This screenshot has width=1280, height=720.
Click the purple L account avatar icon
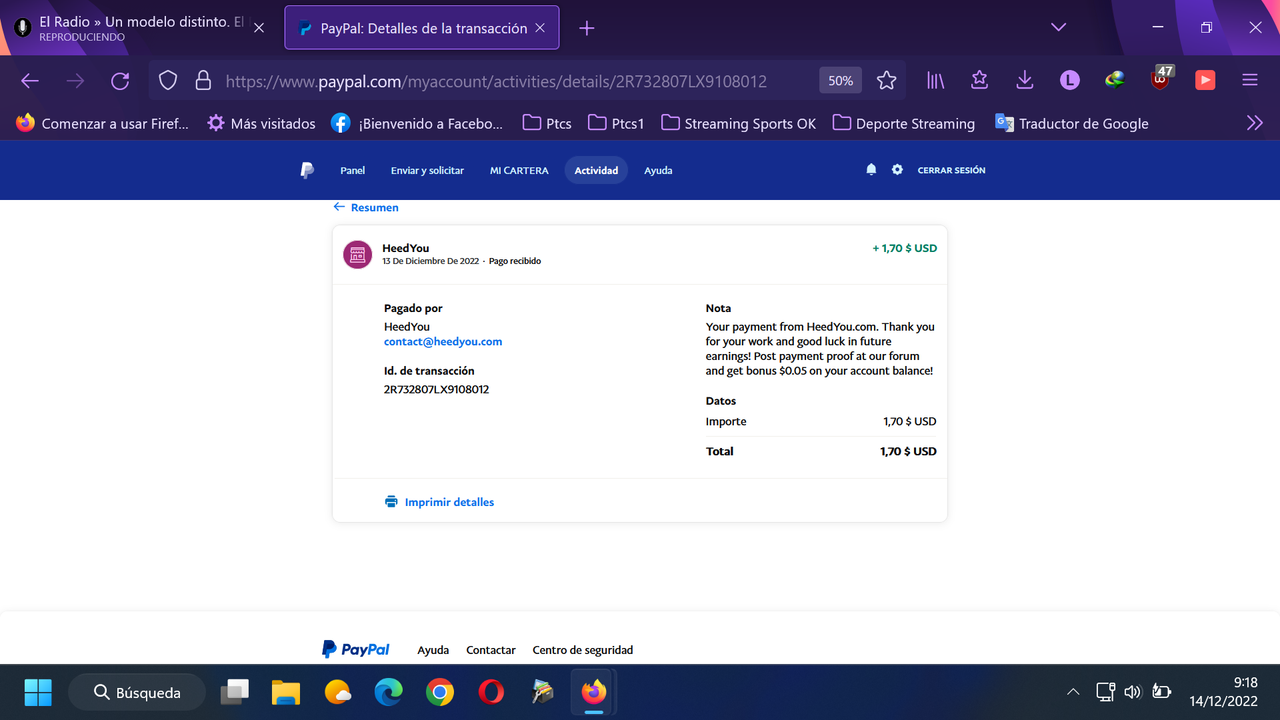1070,81
